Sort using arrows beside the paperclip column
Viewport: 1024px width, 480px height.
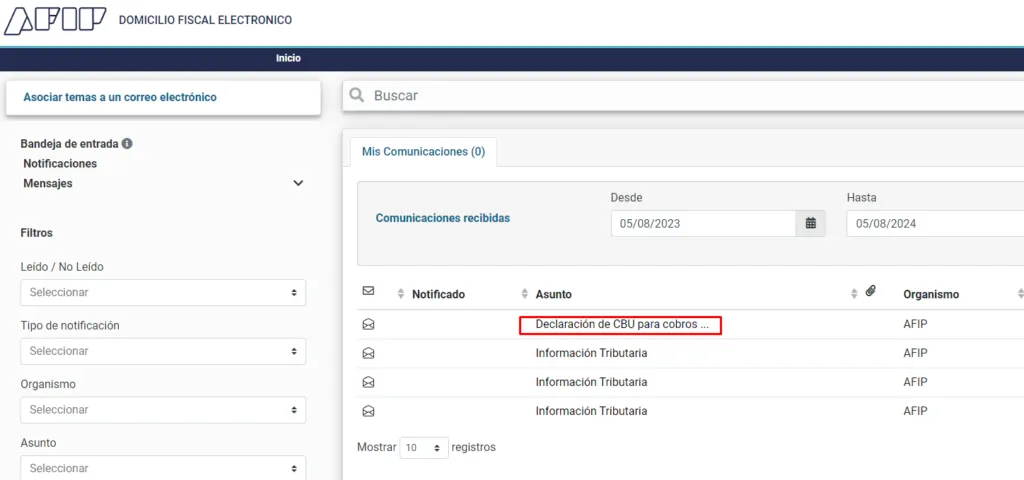click(854, 295)
